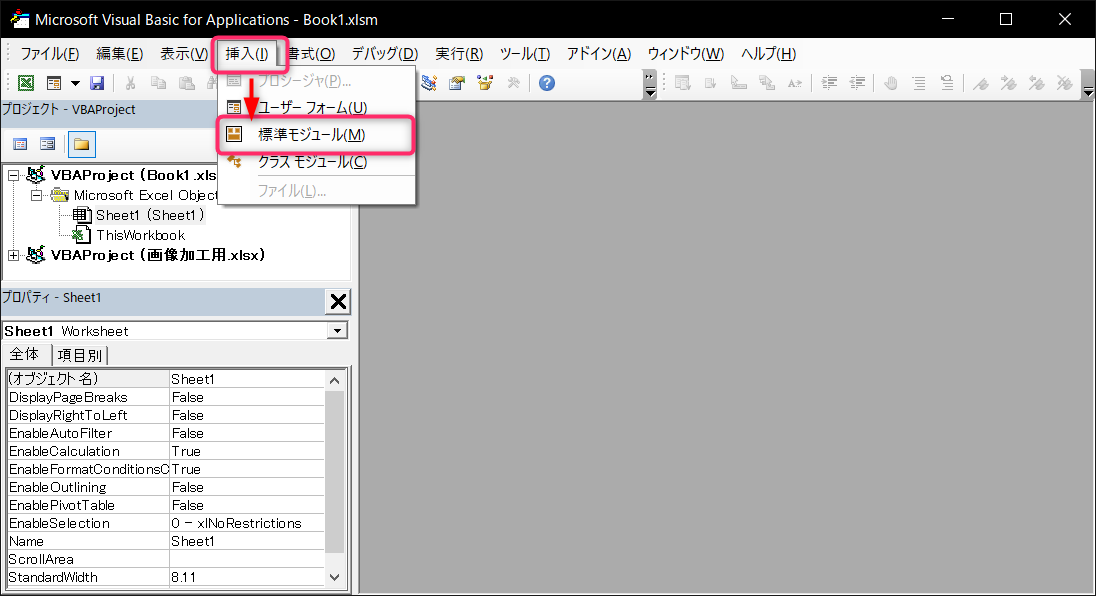Click the Insert UserForm toolbar icon
The height and width of the screenshot is (596, 1096).
(x=54, y=83)
